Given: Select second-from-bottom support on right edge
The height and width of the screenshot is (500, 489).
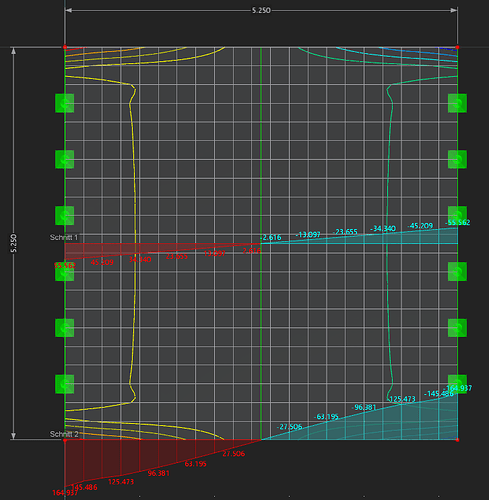Looking at the screenshot, I should pos(457,328).
